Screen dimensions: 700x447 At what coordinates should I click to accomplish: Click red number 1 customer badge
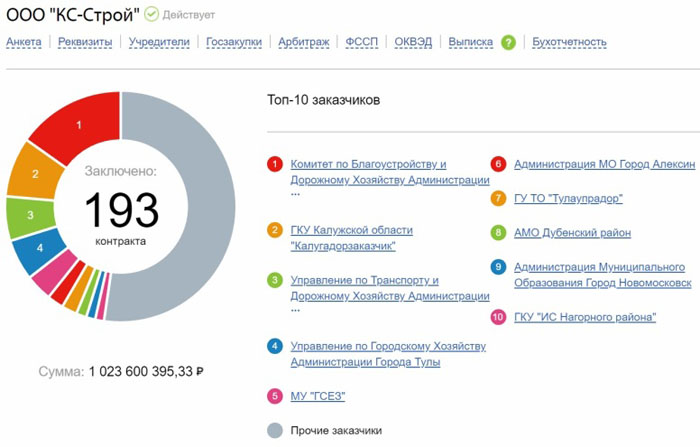[x=274, y=164]
